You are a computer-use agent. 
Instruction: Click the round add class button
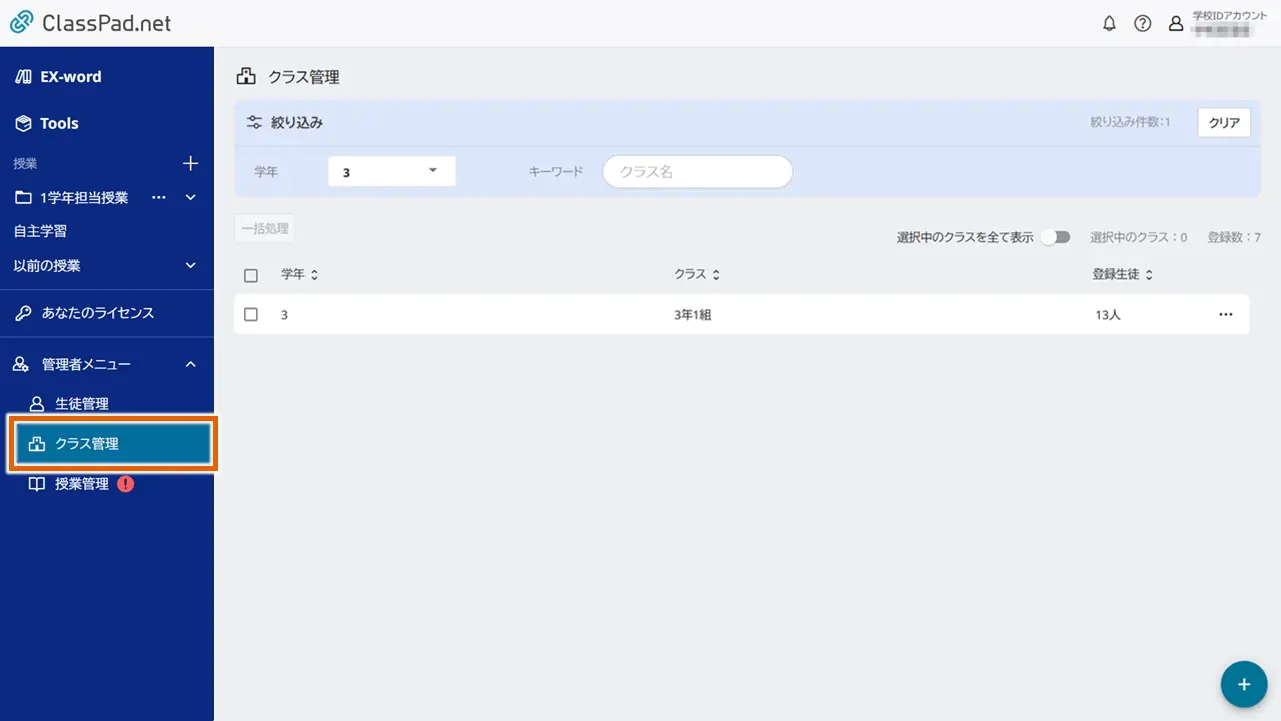(x=1244, y=685)
